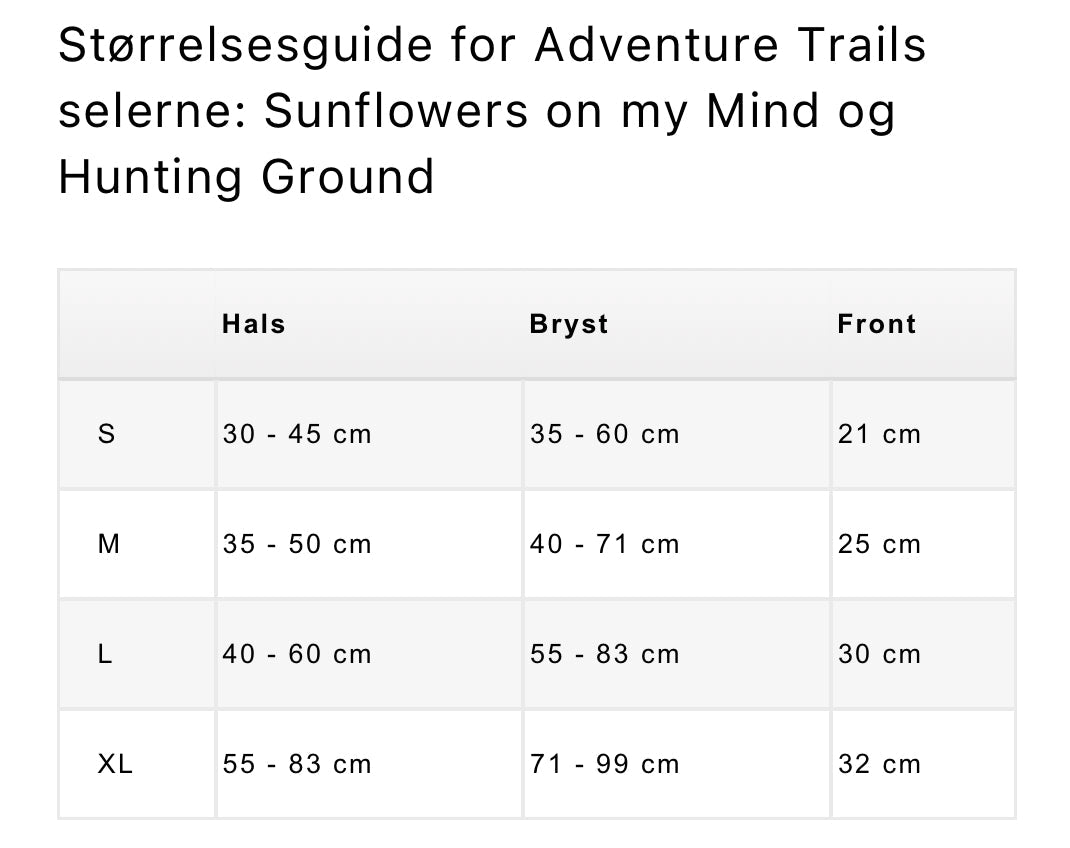Click the Hals value for size S
This screenshot has height=848, width=1070.
(x=297, y=434)
